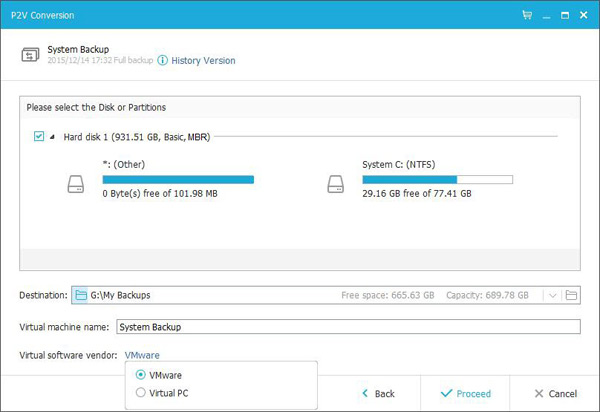Click '29.16 GB free of 77.41 GB' text
Viewport: 600px width, 412px height.
pyautogui.click(x=417, y=194)
